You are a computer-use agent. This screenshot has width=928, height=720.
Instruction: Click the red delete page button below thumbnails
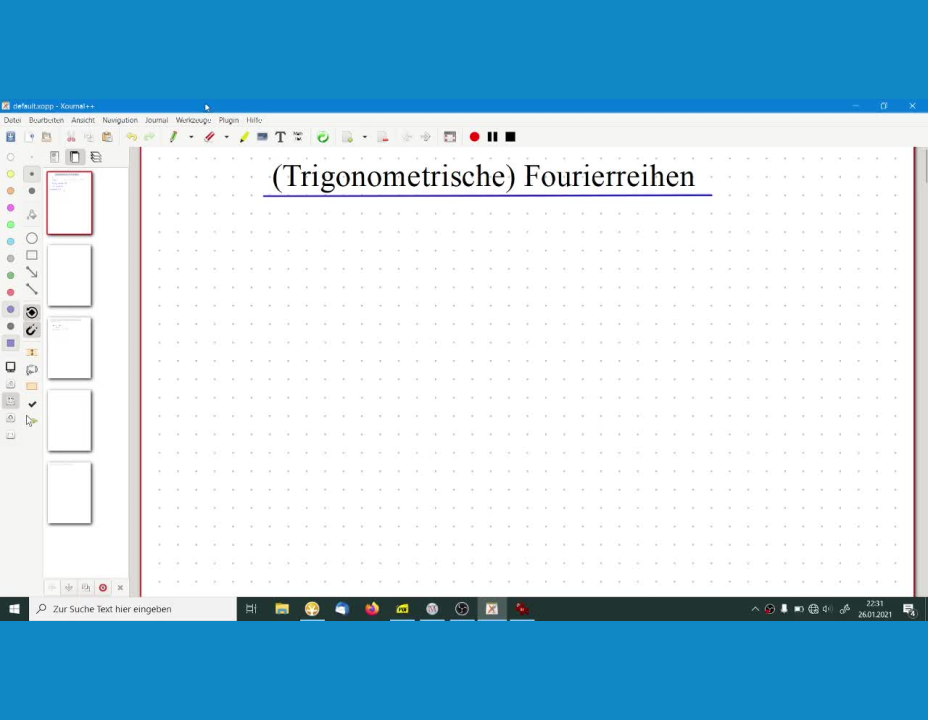click(103, 587)
